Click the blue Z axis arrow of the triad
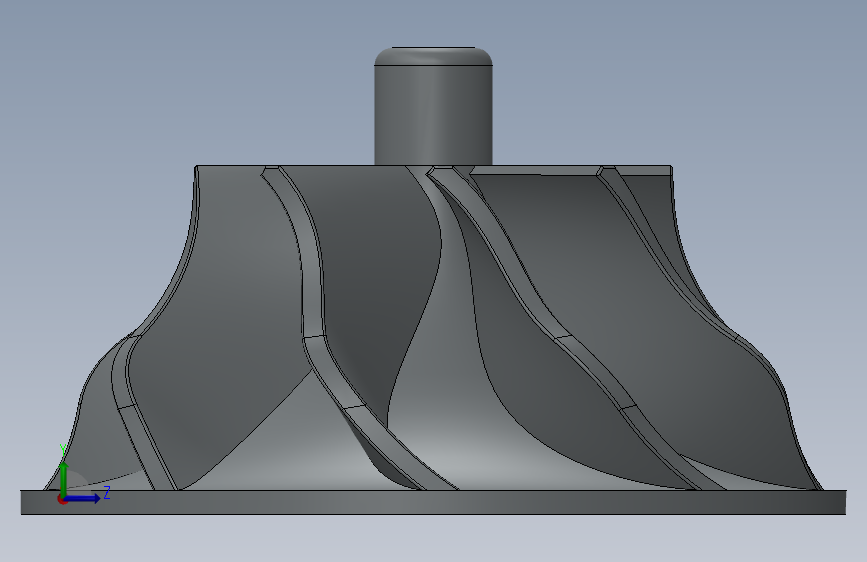Screen dimensions: 867x562 point(83,498)
